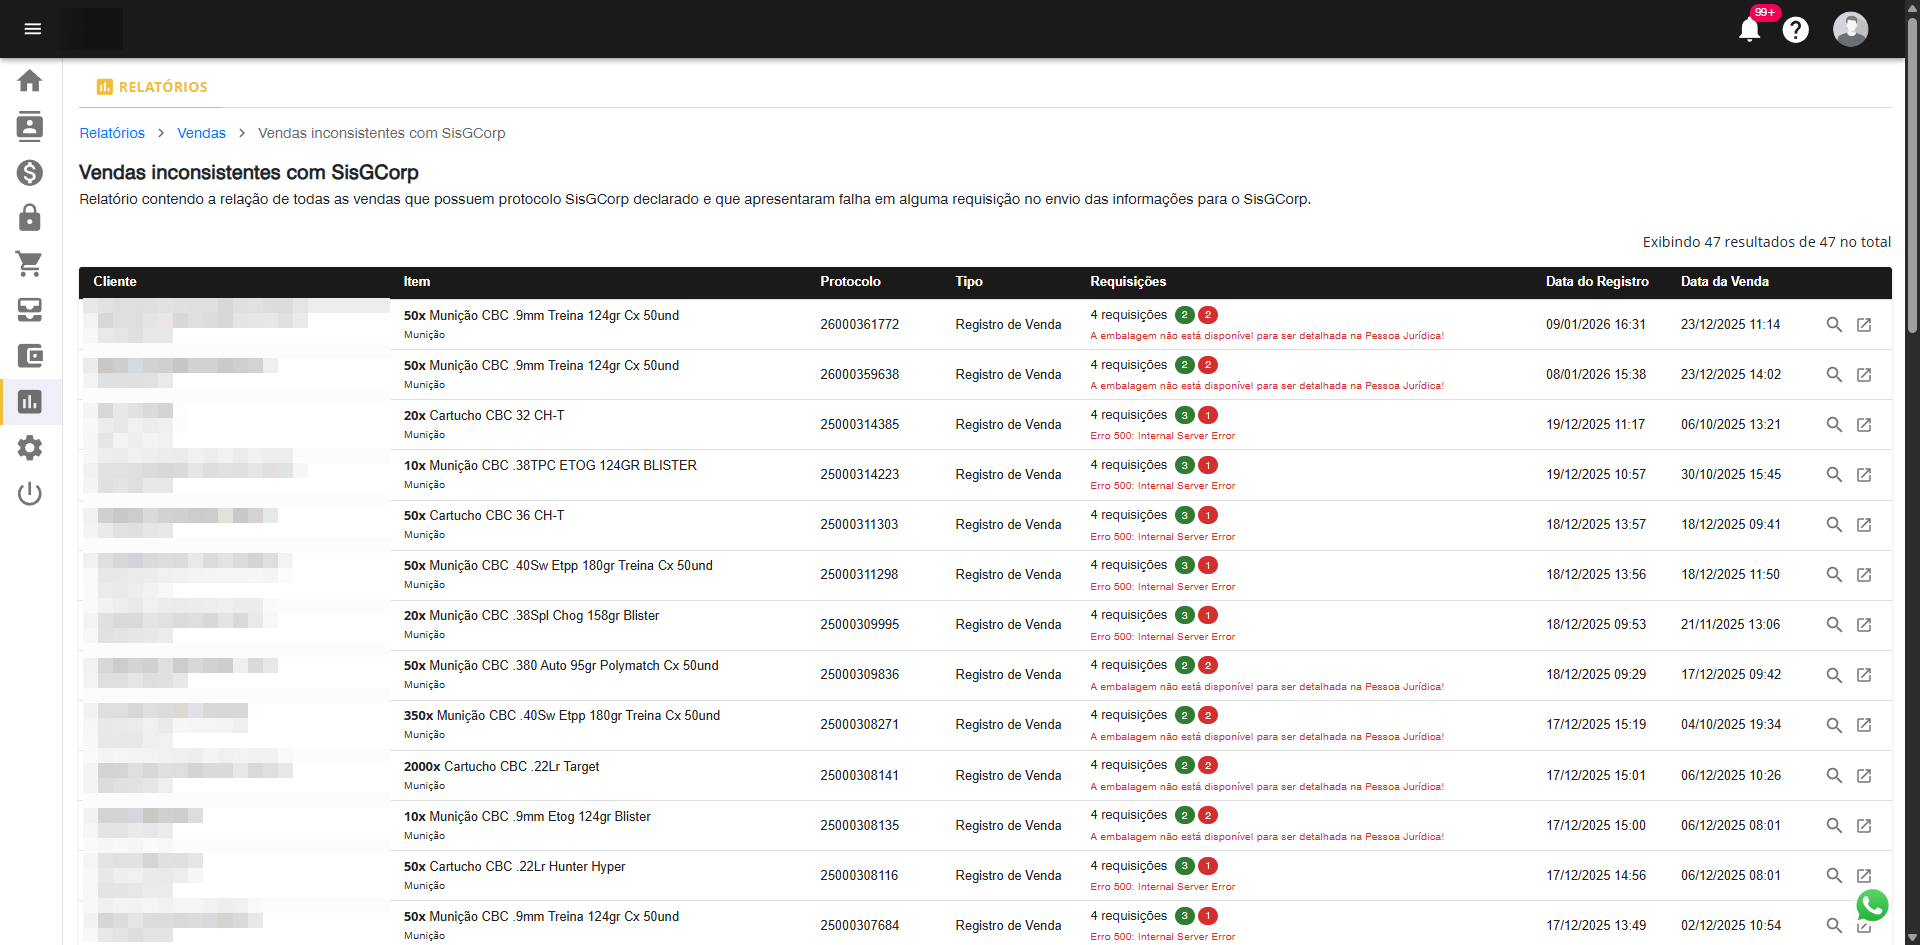1920x945 pixels.
Task: Click the Vendas breadcrumb link
Action: coord(201,133)
